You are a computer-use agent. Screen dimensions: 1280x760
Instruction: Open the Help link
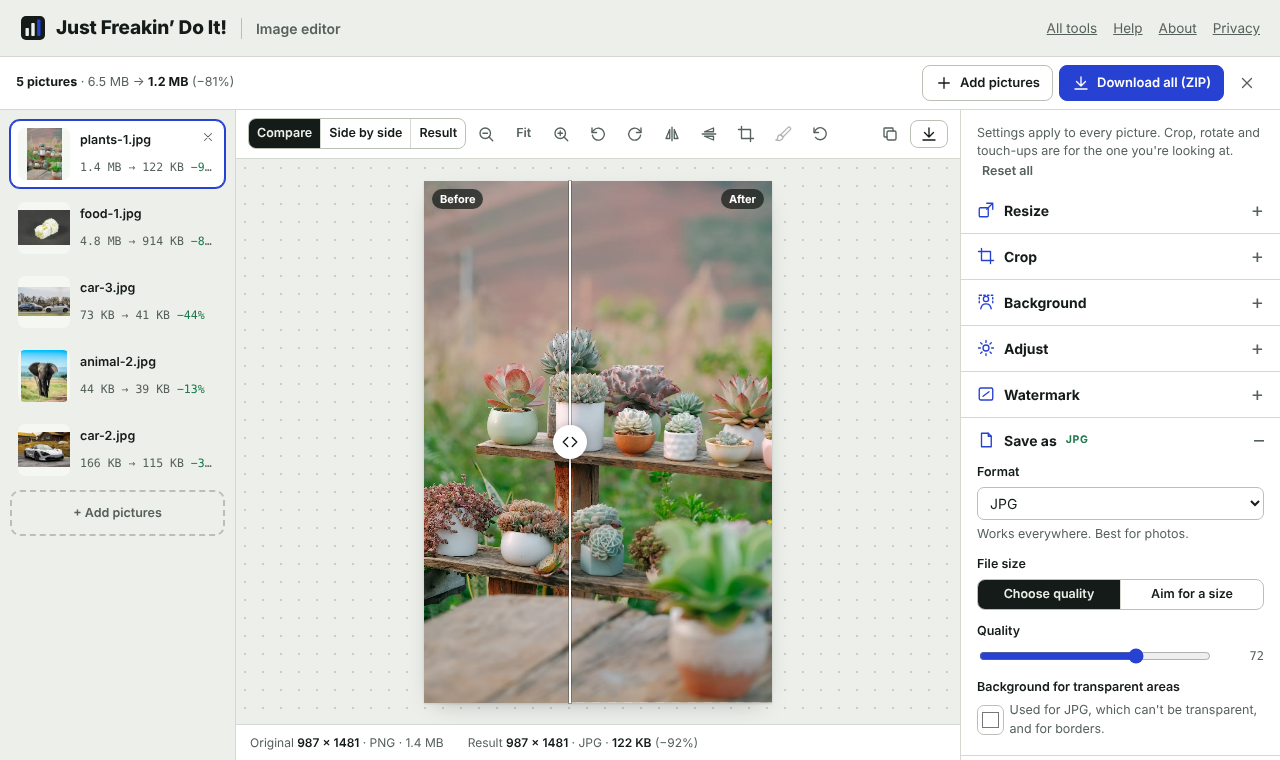[1128, 28]
